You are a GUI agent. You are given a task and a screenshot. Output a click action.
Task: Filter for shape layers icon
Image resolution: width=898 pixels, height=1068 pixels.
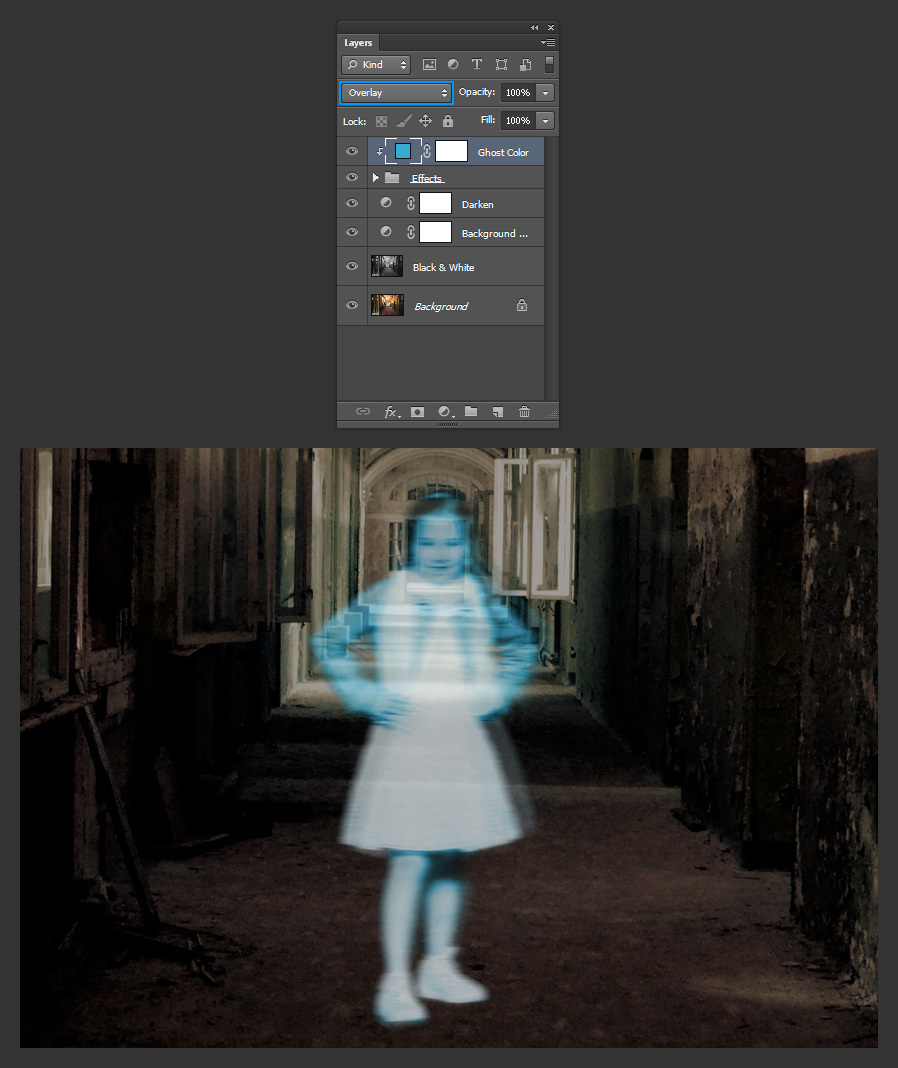501,65
